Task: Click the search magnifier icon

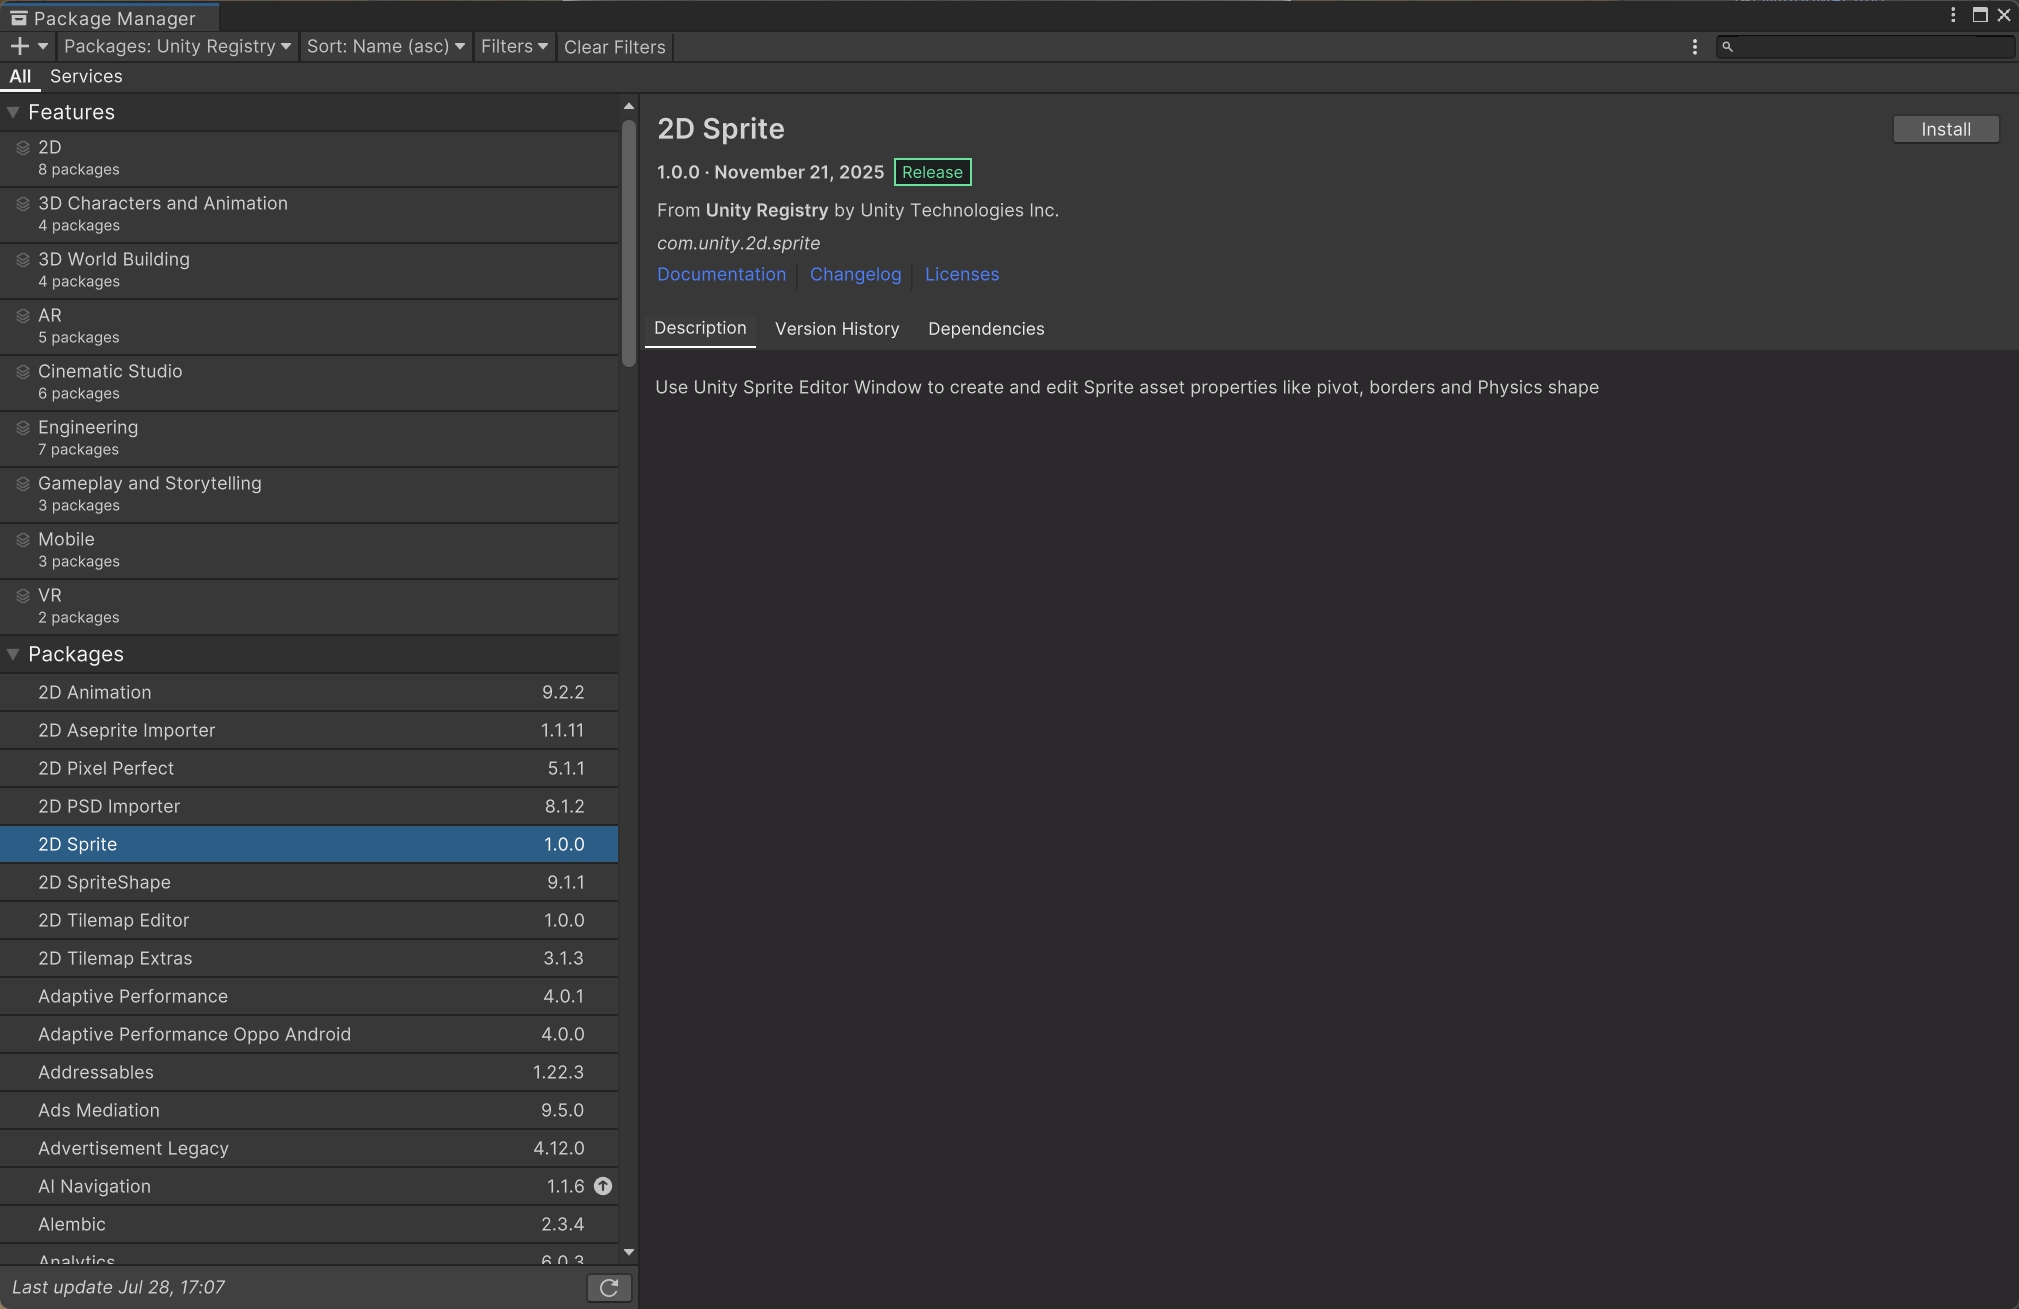Action: 1727,47
